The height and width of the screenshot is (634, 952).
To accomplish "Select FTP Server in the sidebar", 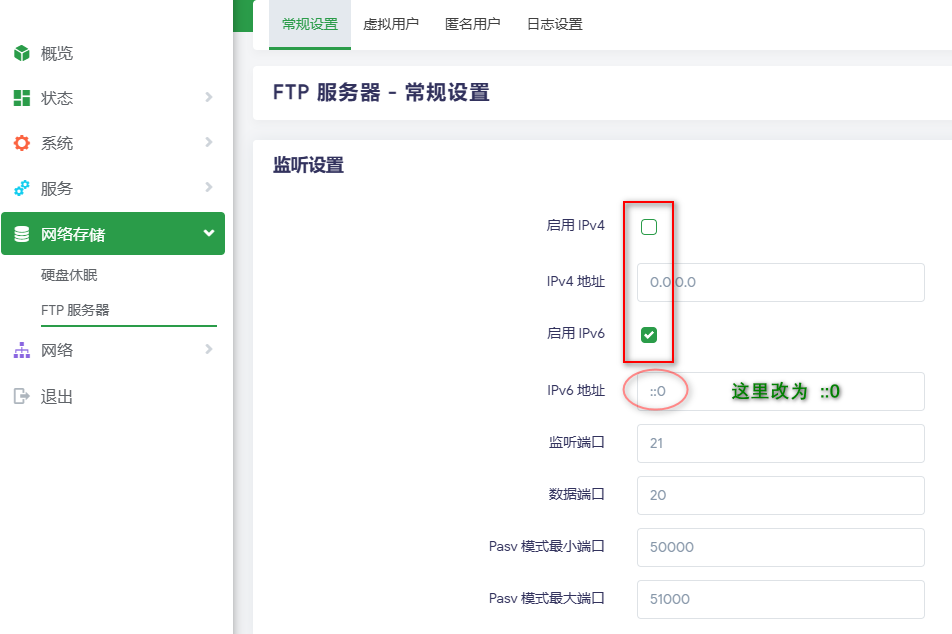I will (75, 310).
